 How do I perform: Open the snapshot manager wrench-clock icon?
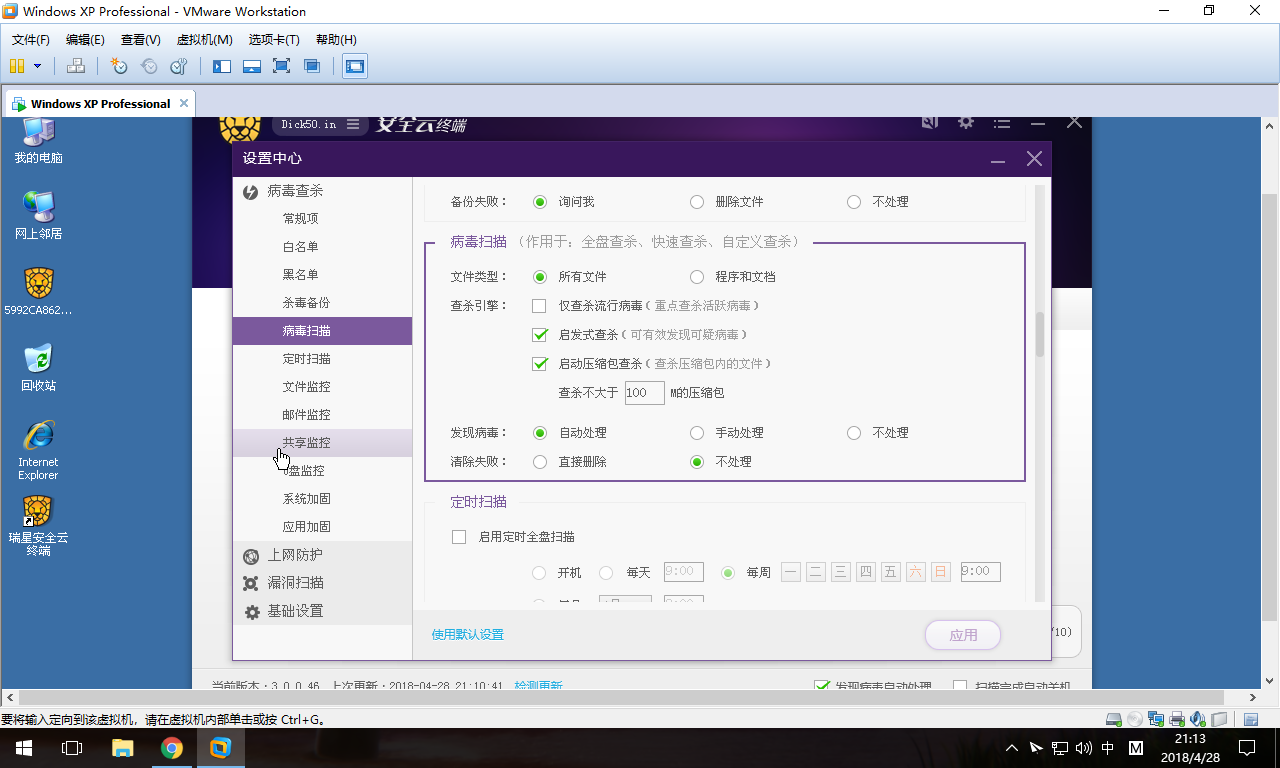[179, 66]
